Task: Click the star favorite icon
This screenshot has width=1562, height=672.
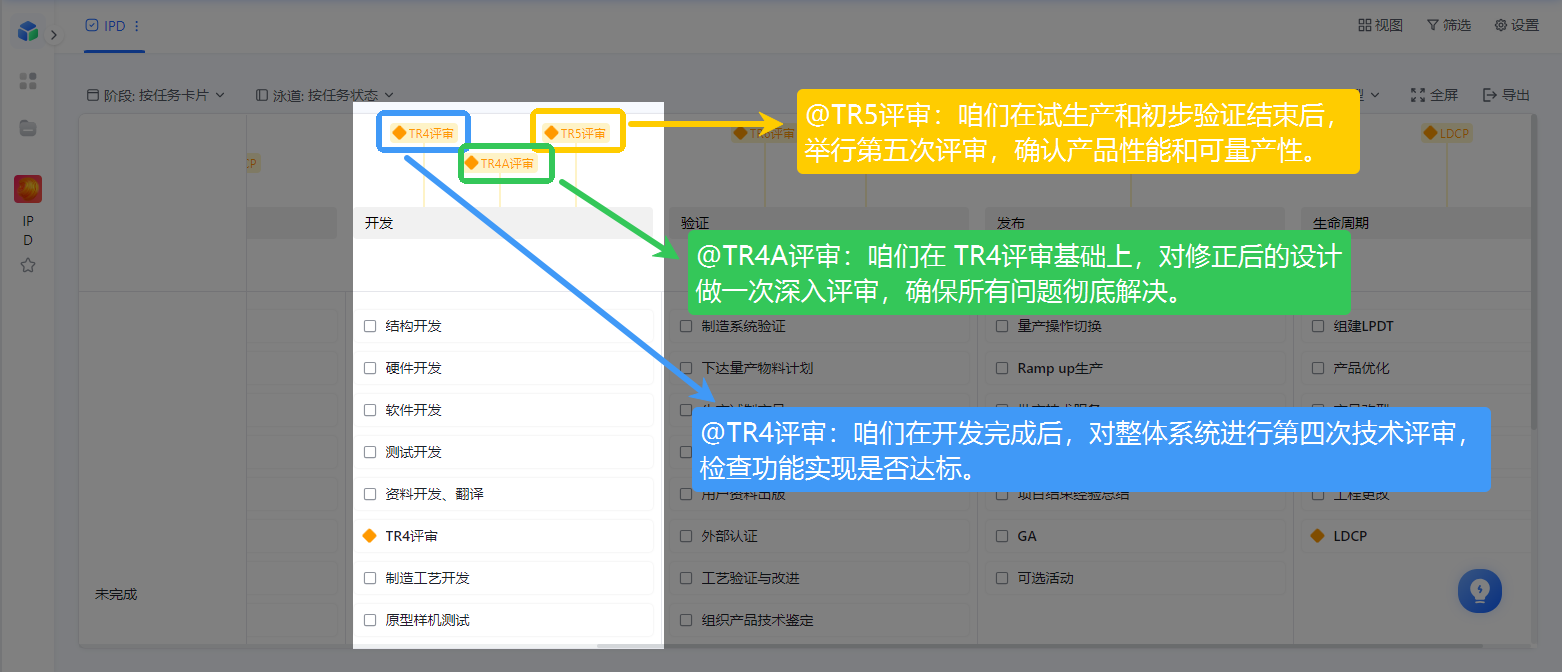Action: [x=28, y=265]
